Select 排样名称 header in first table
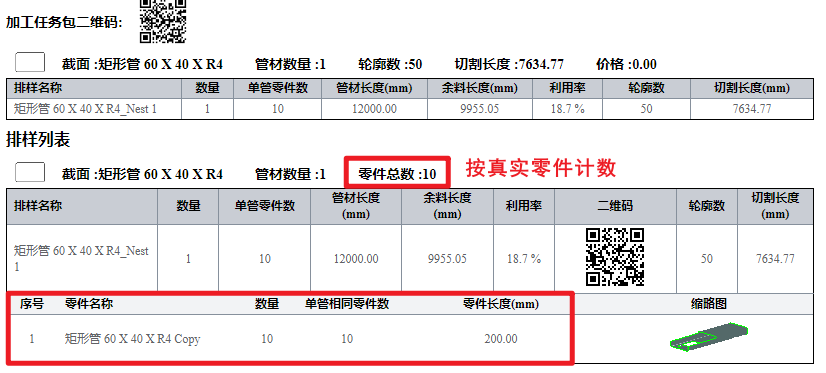 pyautogui.click(x=38, y=88)
